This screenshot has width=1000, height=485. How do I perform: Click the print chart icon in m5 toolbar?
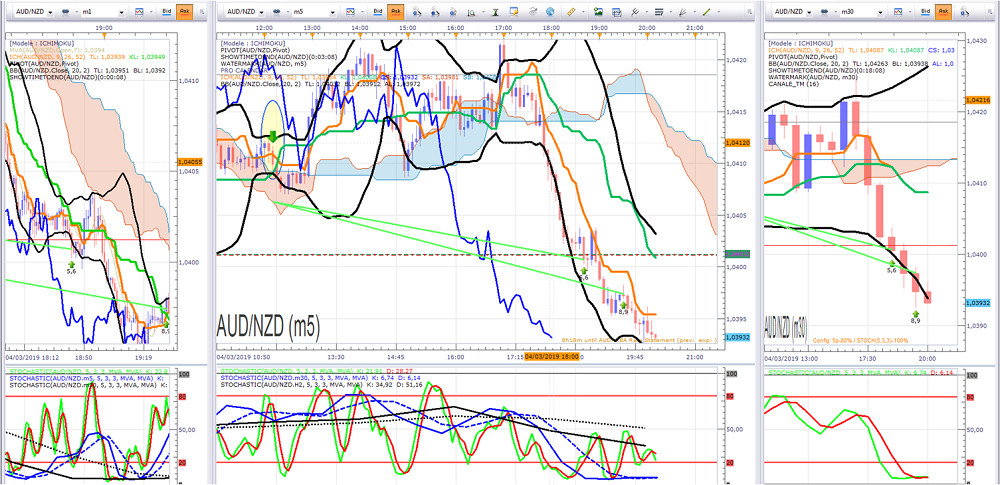(x=616, y=12)
